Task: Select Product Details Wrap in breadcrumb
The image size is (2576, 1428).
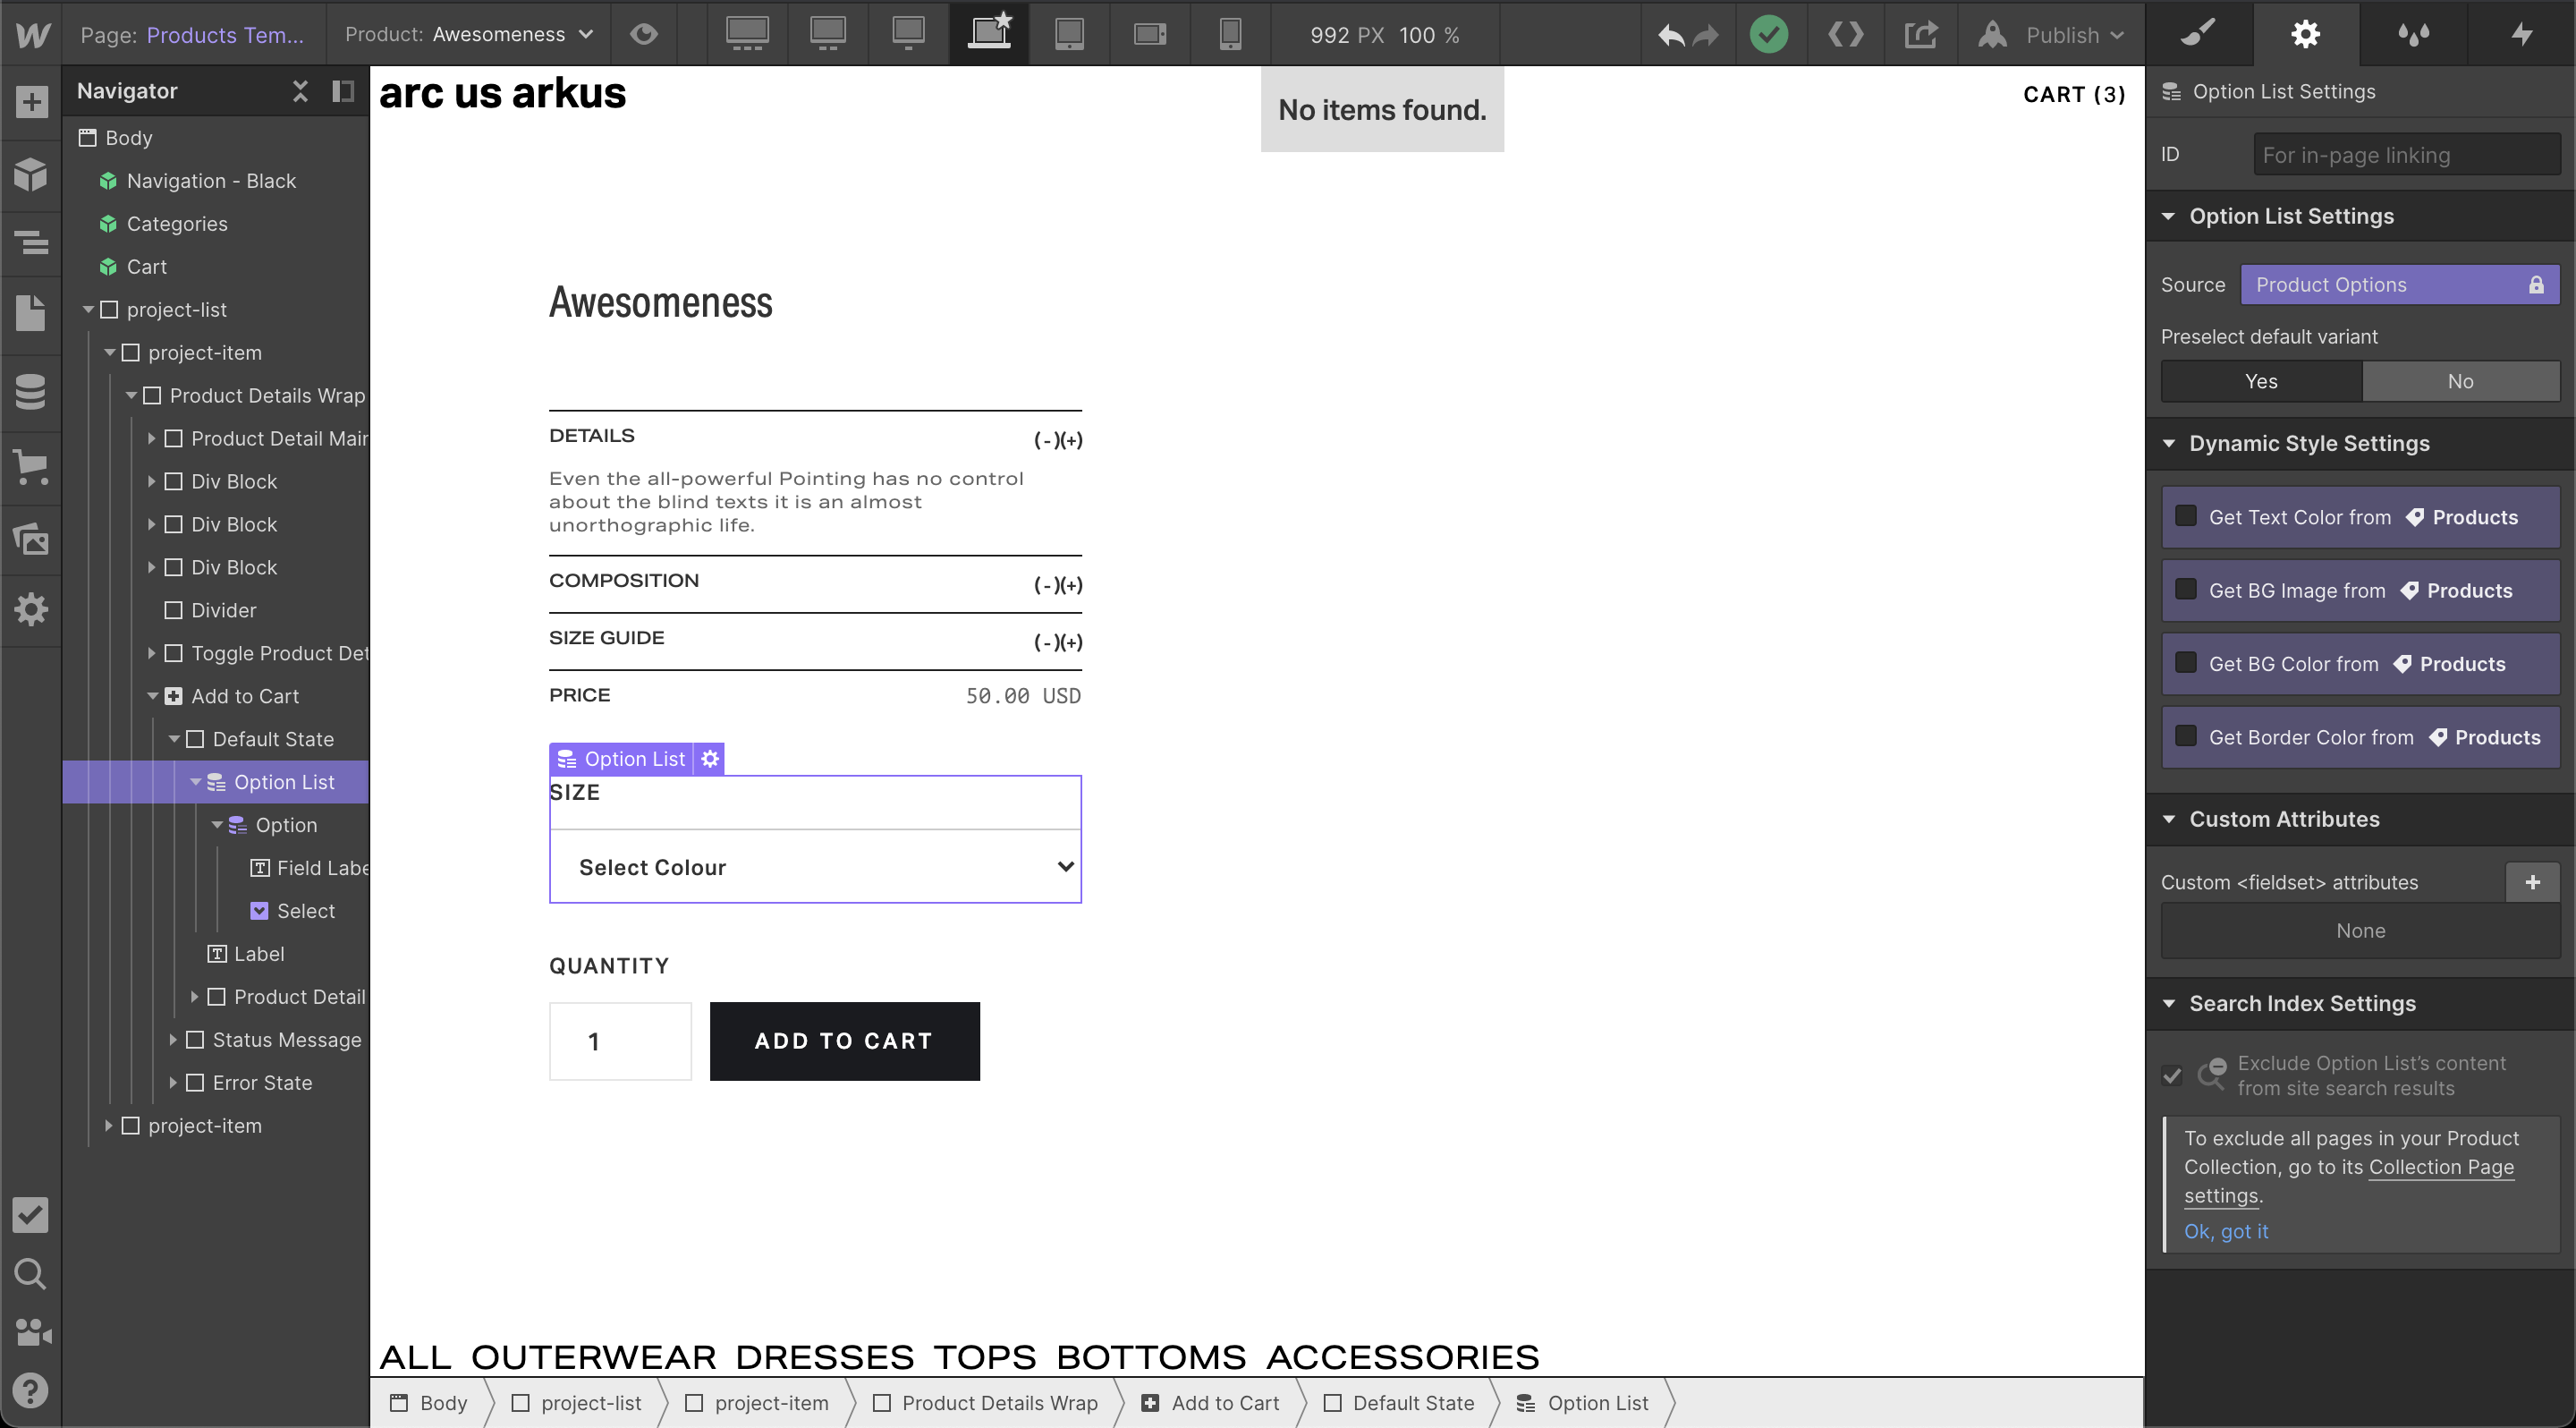Action: pos(998,1402)
